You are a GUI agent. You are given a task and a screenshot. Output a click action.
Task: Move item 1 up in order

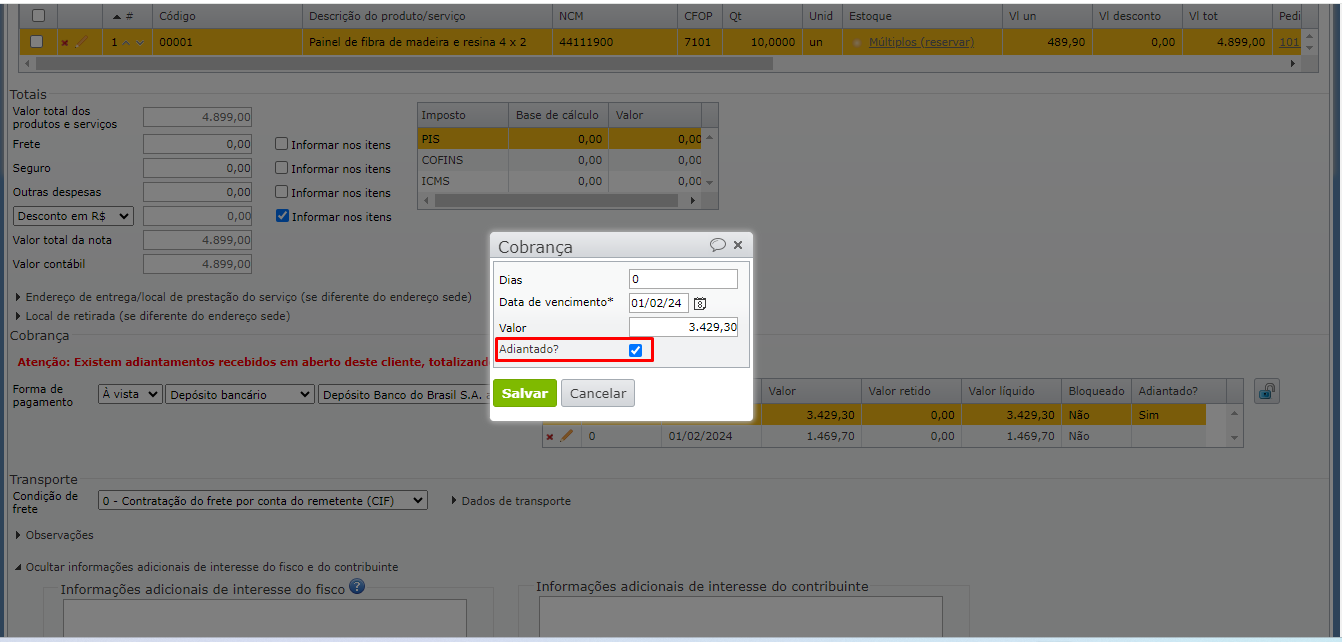pos(126,42)
